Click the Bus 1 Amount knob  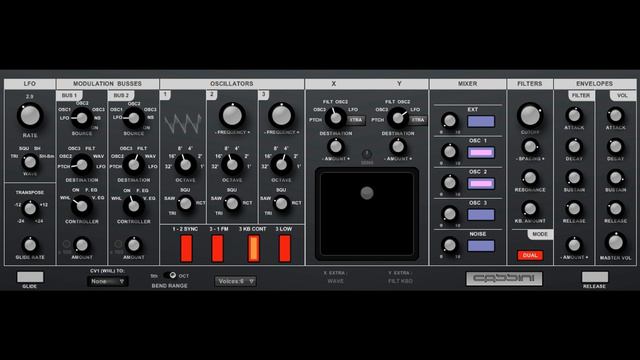point(82,245)
